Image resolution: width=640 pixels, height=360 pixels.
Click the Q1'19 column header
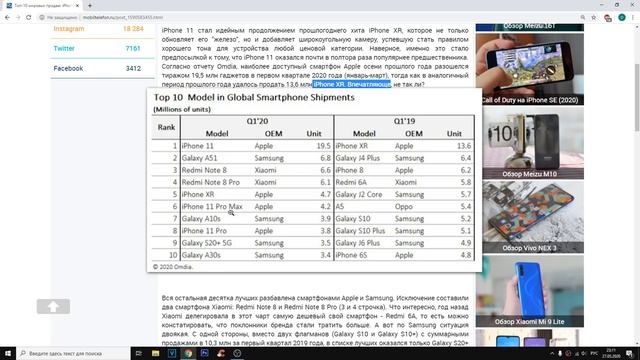point(404,121)
